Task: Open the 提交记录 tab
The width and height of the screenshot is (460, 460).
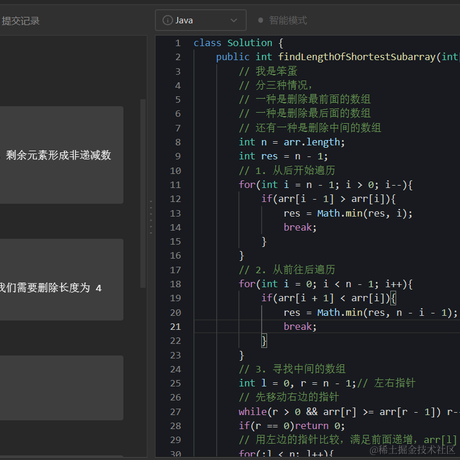Action: 20,21
